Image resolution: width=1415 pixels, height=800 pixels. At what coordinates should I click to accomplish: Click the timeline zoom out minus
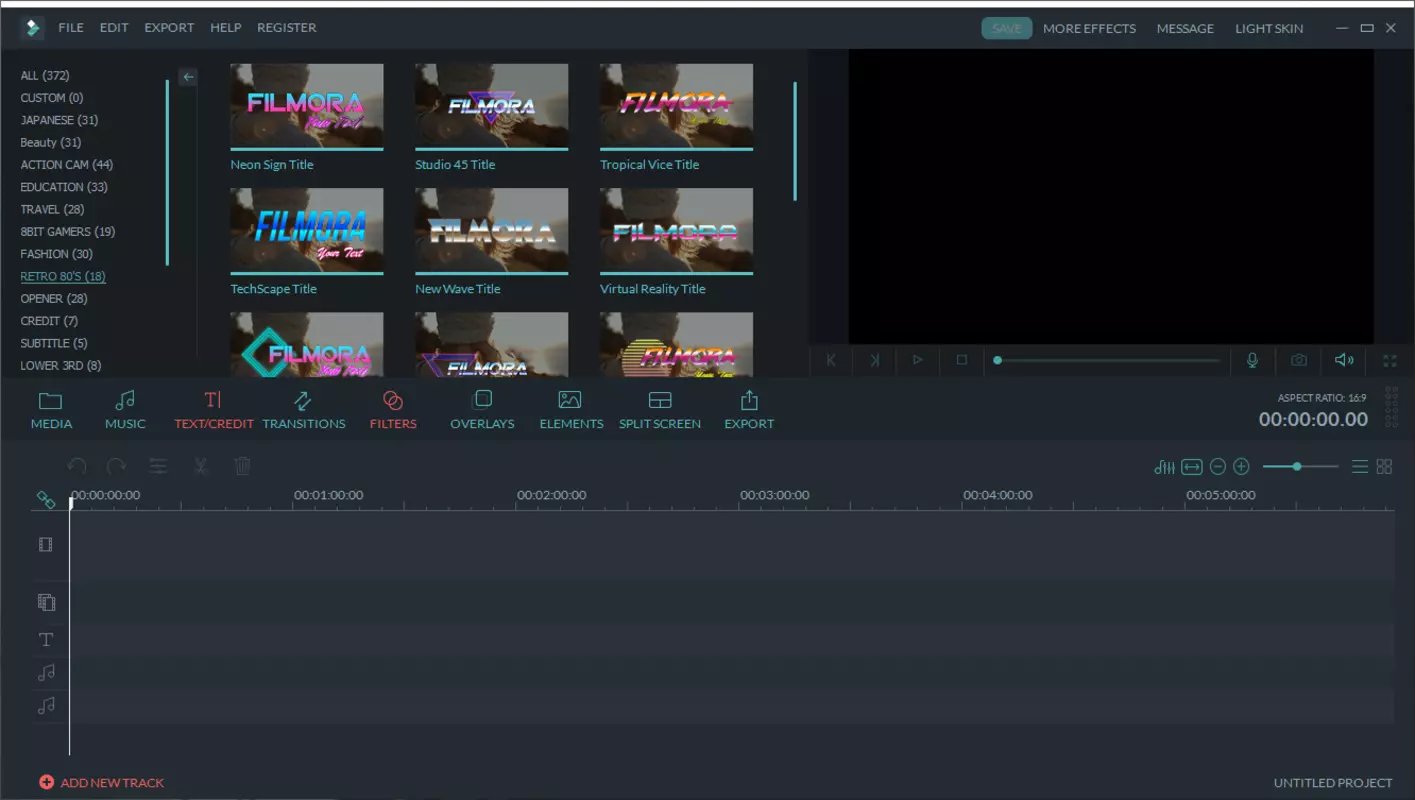(x=1217, y=467)
